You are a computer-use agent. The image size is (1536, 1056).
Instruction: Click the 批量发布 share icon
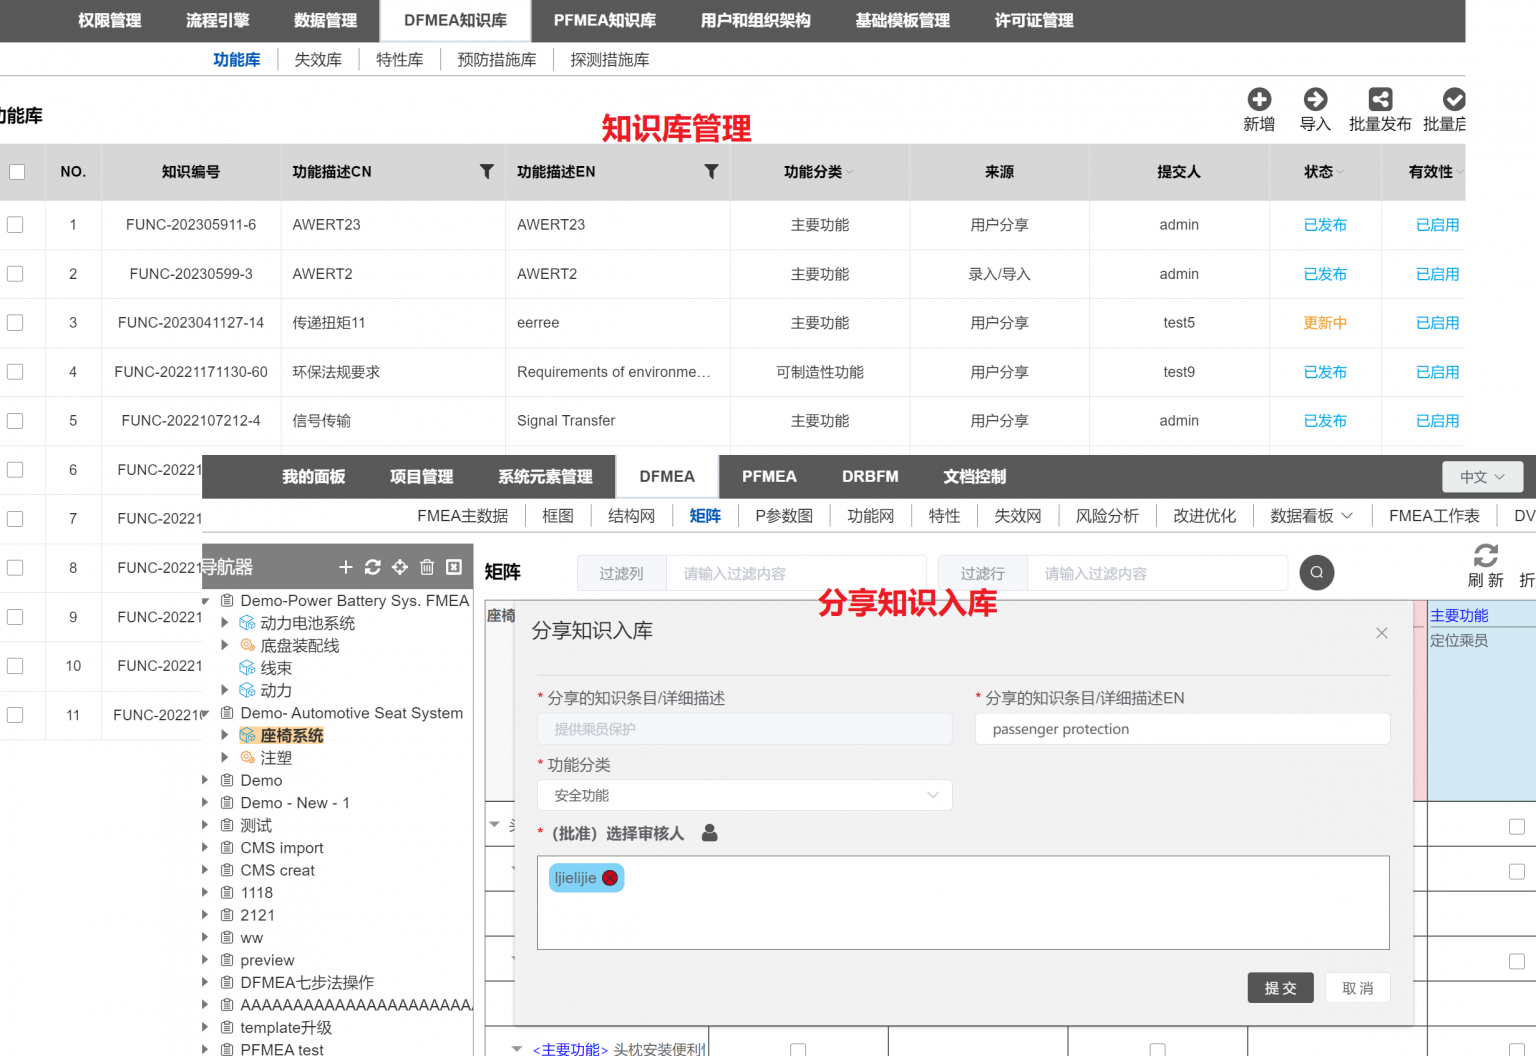coord(1380,99)
